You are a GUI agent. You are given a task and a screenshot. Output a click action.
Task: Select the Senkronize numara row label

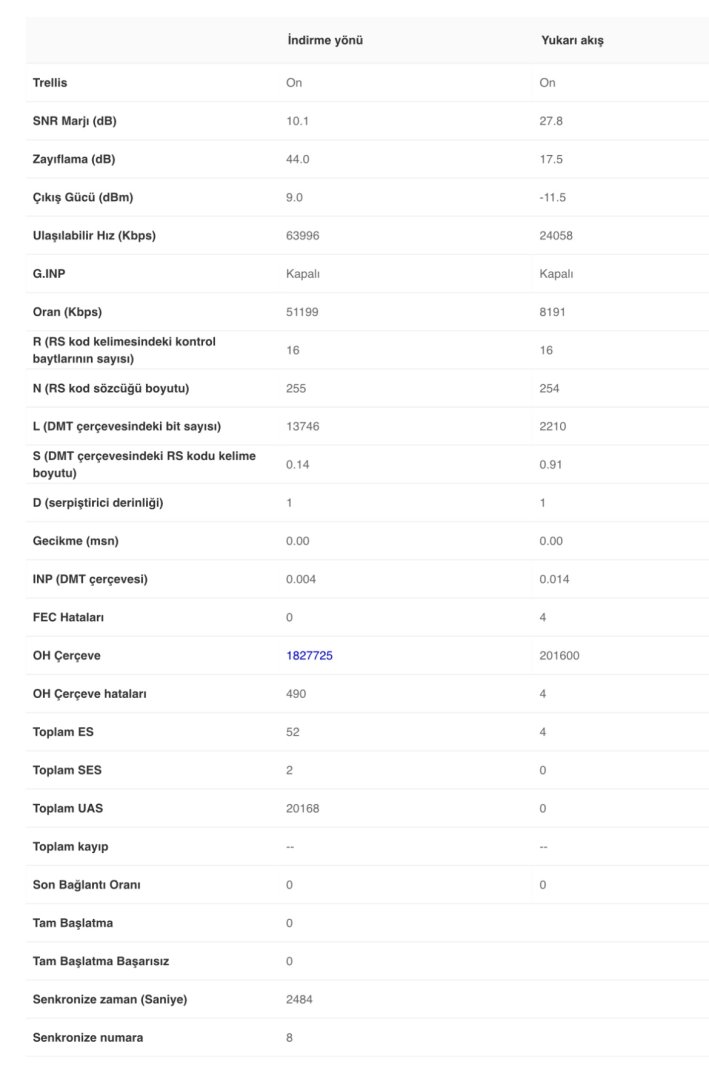(x=88, y=1037)
